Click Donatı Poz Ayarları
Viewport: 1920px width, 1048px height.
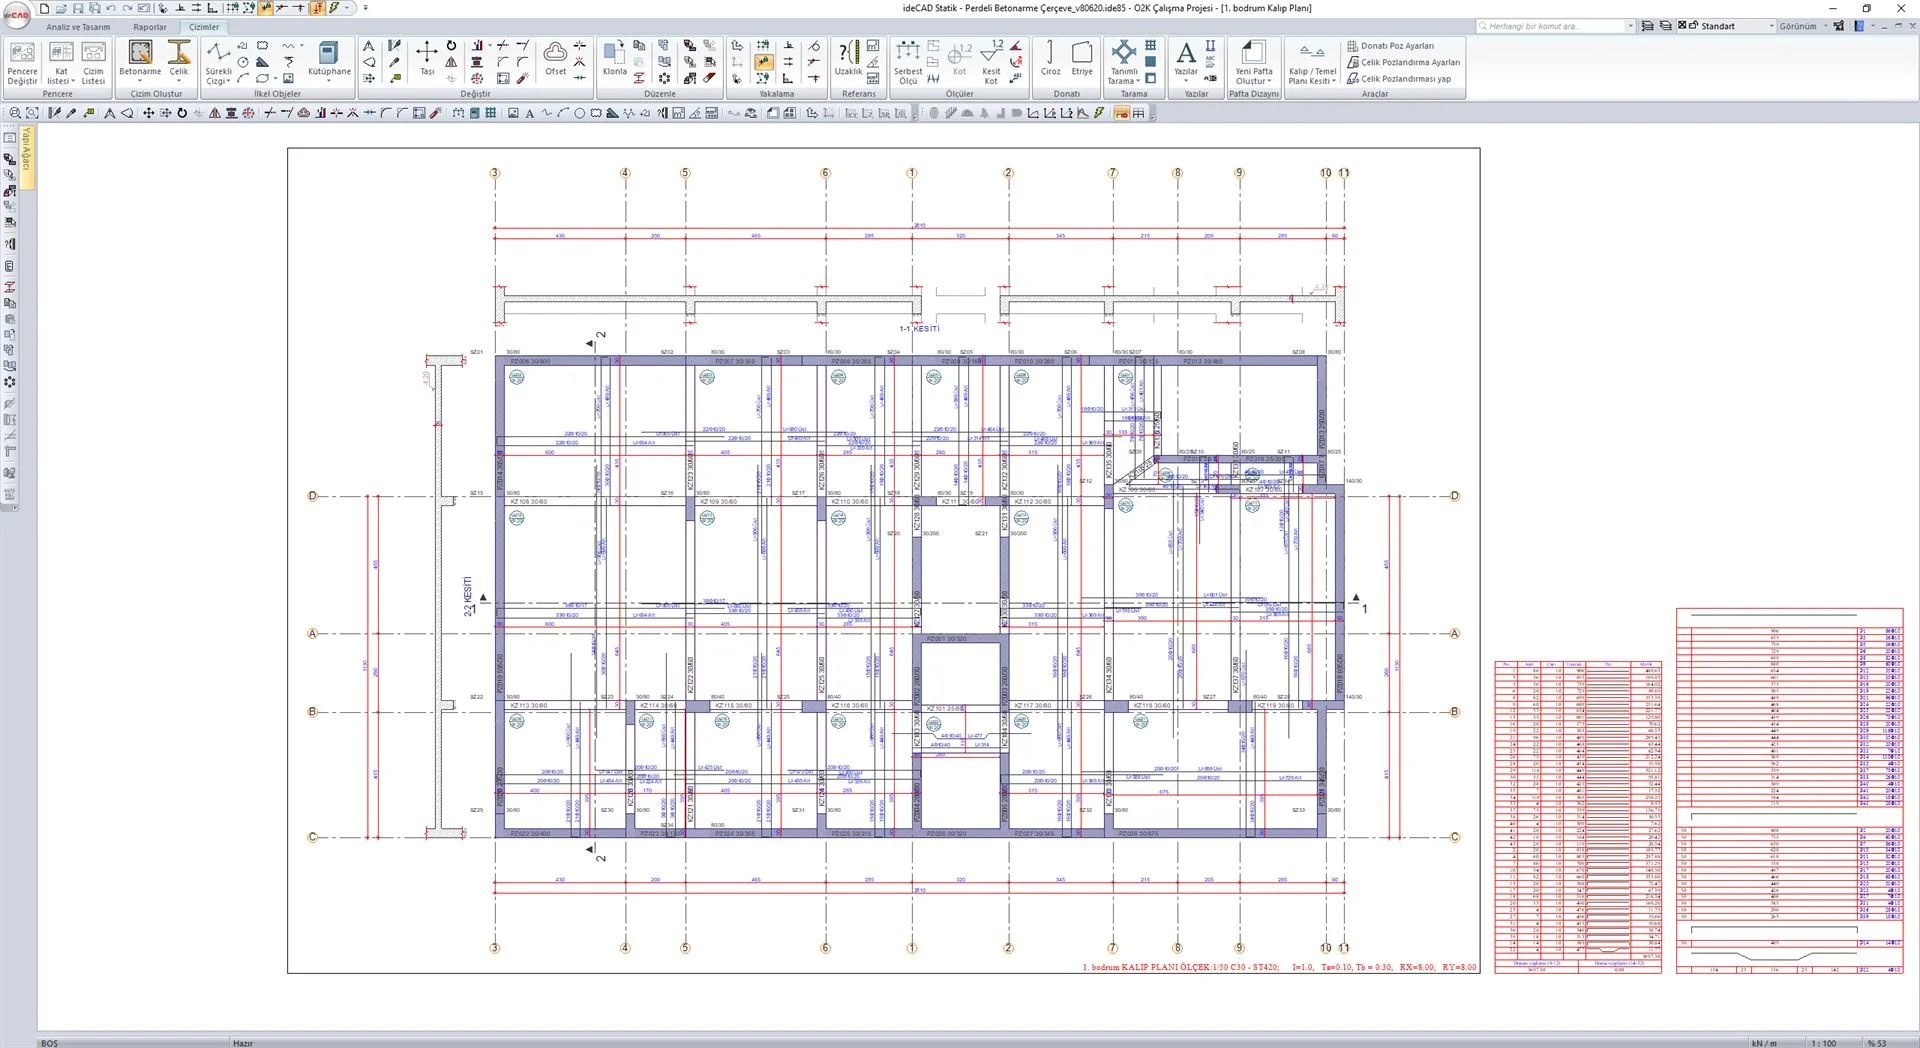(1390, 46)
